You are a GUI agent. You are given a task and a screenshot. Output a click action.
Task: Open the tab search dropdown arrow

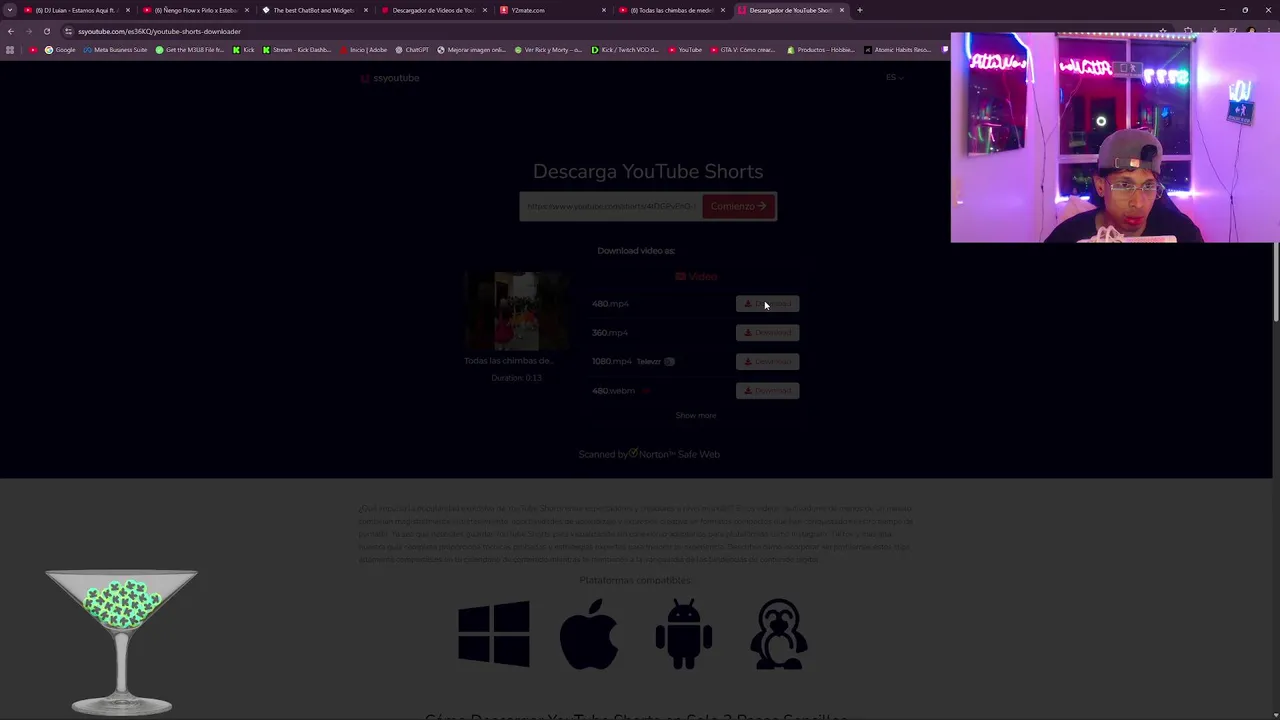pos(10,10)
